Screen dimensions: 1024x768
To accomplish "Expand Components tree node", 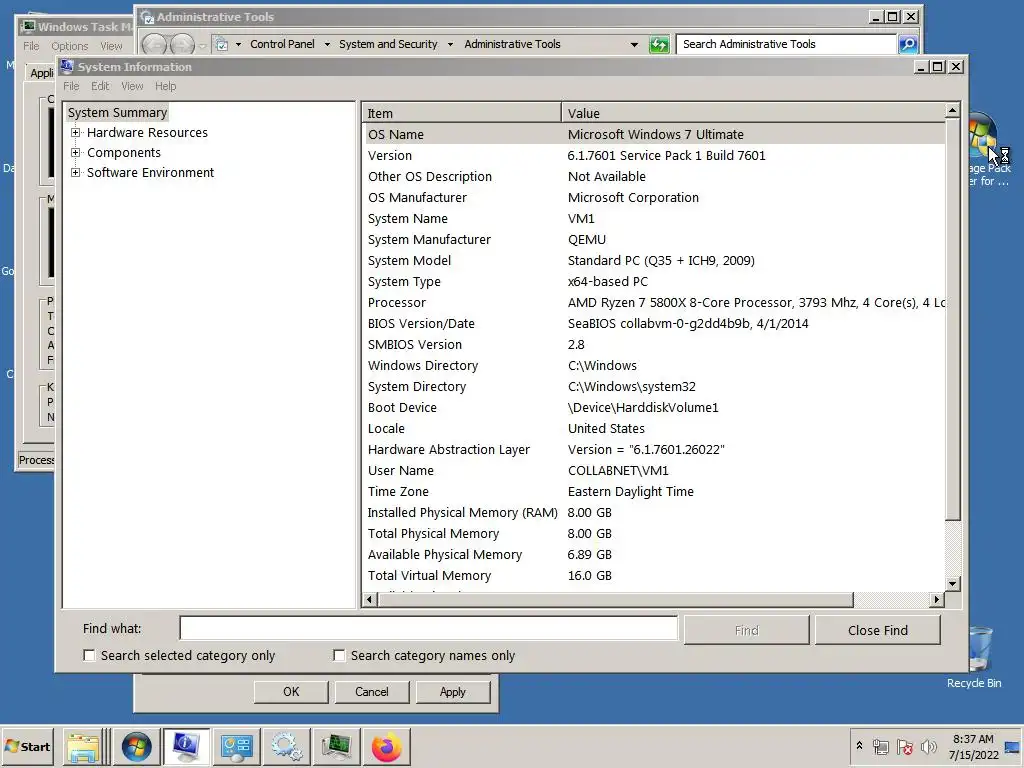I will coord(76,153).
